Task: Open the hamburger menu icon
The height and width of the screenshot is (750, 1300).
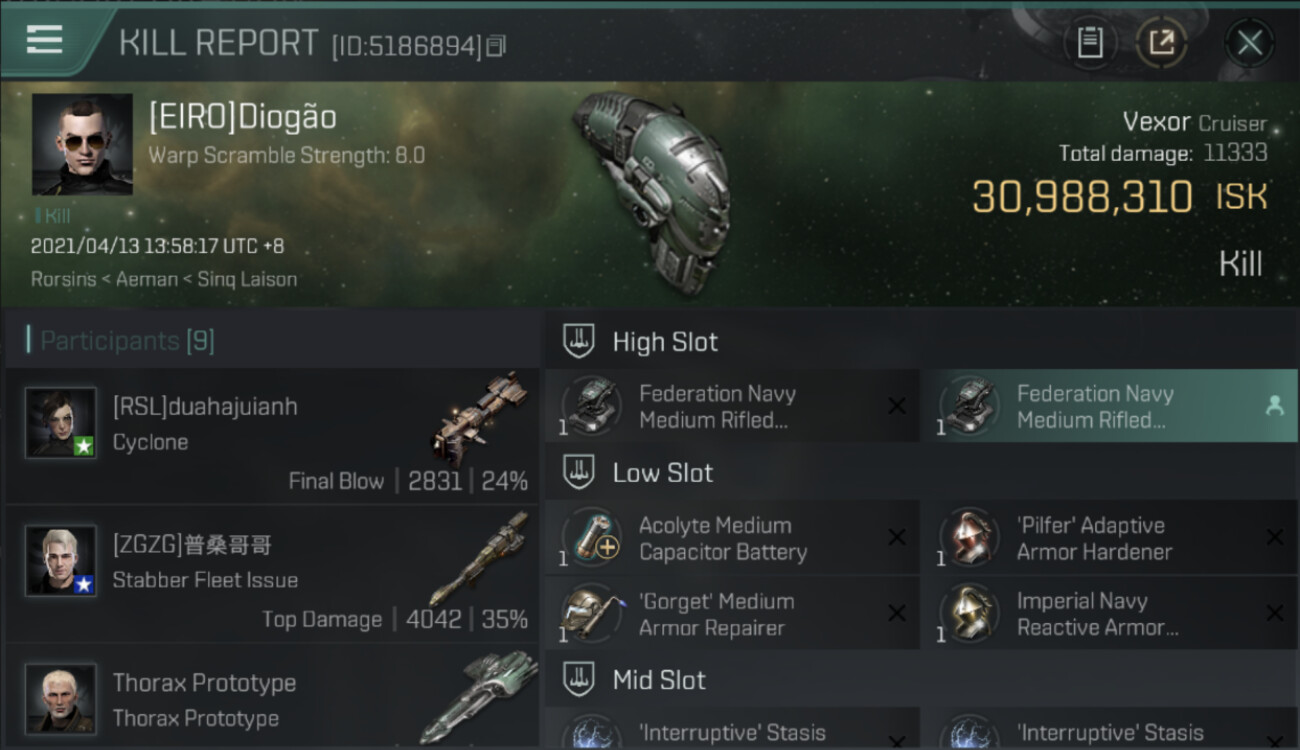Action: 44,40
